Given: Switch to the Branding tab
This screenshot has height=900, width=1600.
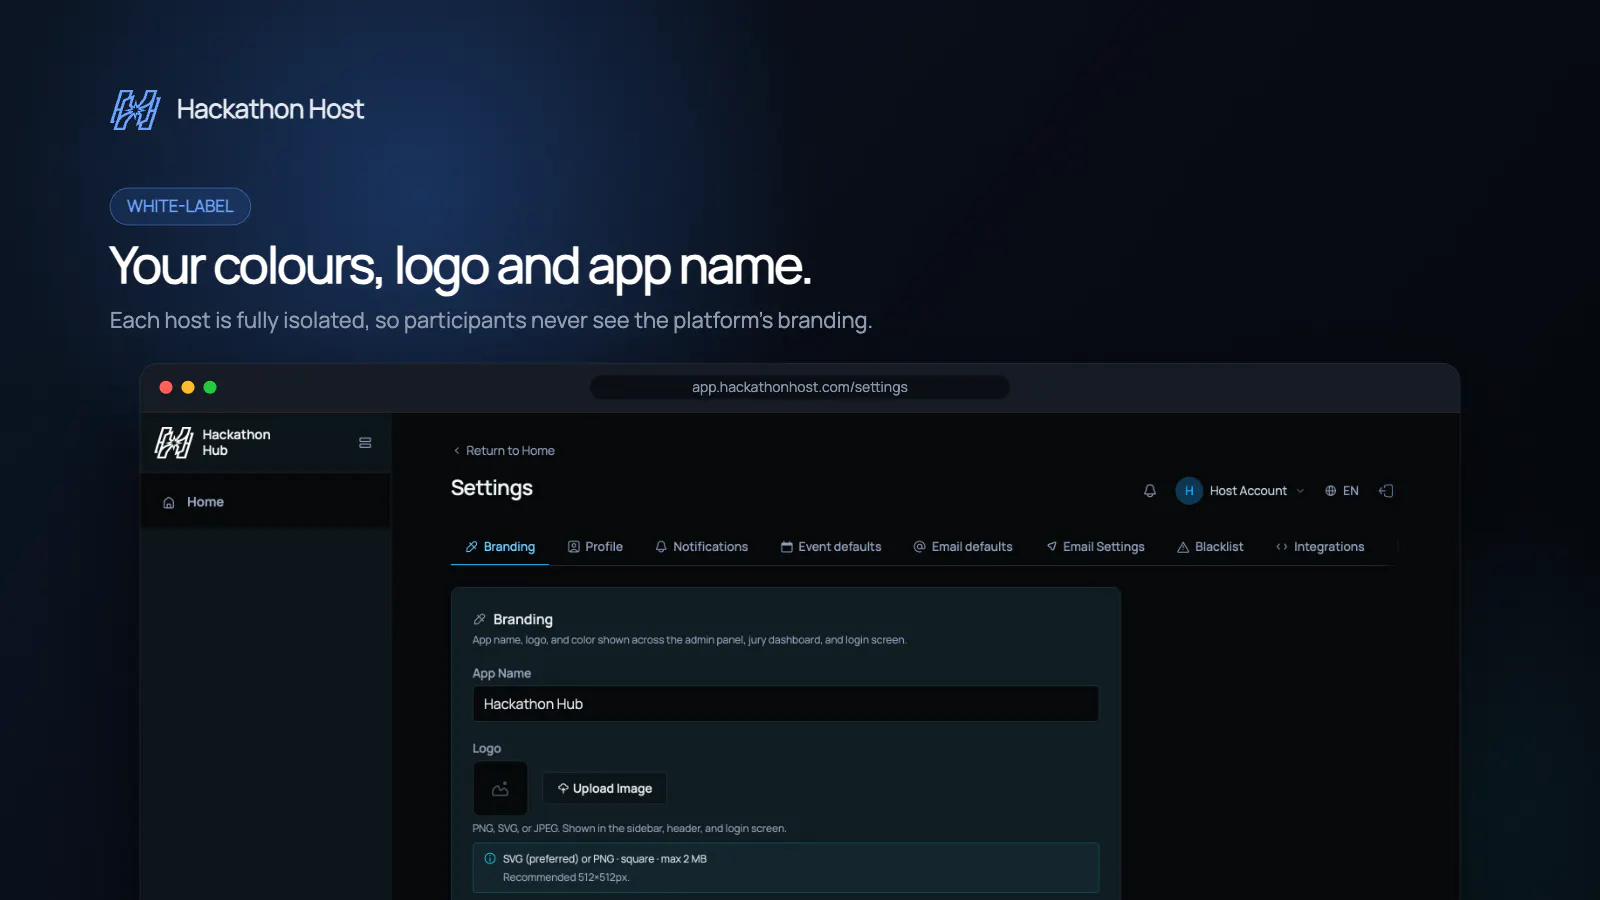Looking at the screenshot, I should (500, 547).
